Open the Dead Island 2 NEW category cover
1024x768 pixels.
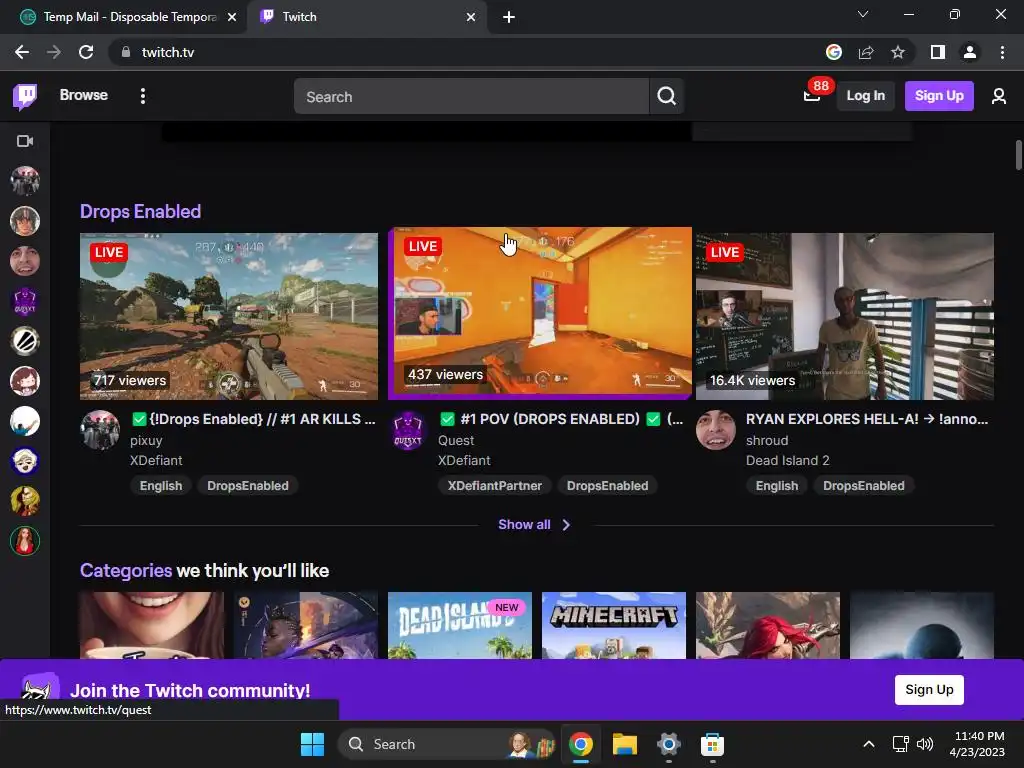tap(460, 625)
